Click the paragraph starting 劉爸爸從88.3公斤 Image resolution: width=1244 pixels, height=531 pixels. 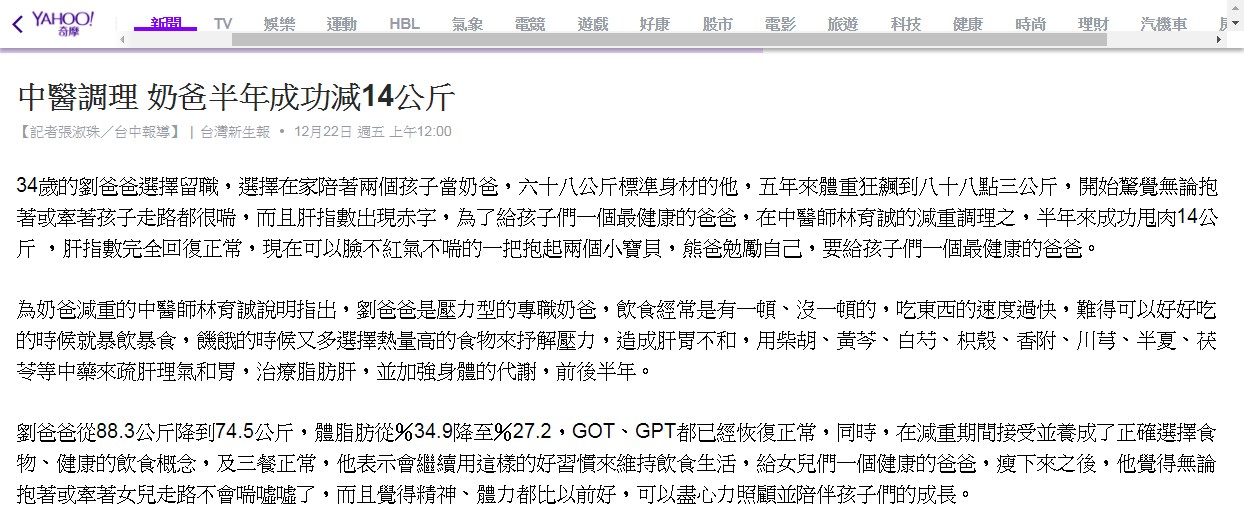[618, 463]
